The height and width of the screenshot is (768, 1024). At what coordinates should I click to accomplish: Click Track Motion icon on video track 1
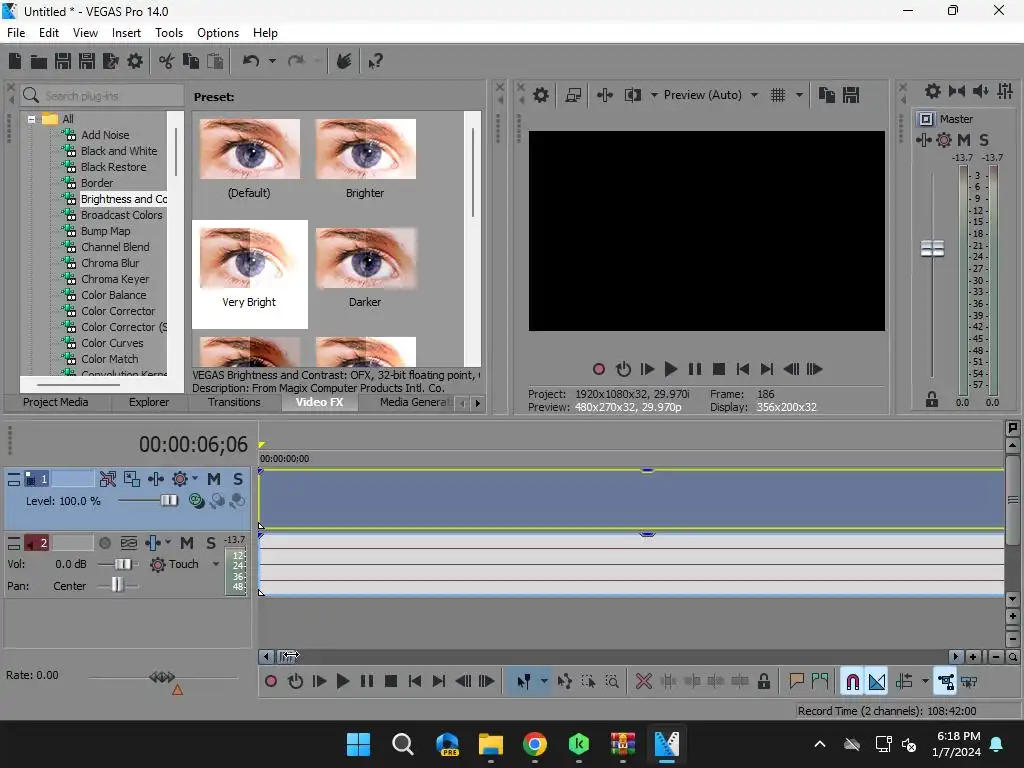131,479
